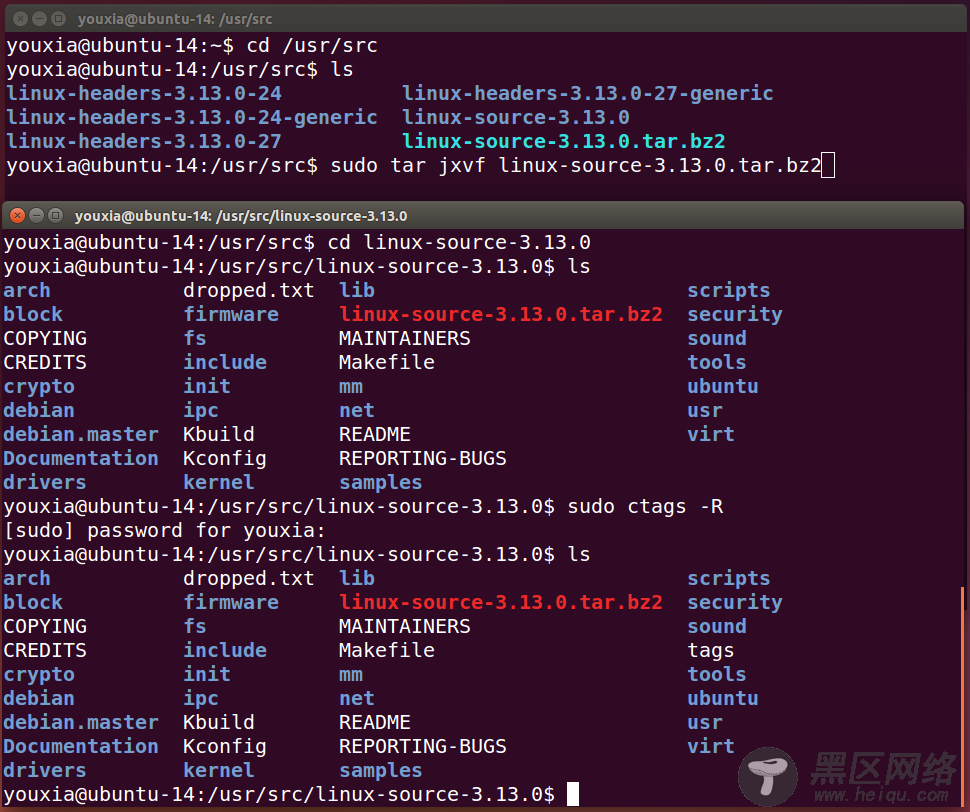
Task: Click the 'tags' file name
Action: [710, 651]
